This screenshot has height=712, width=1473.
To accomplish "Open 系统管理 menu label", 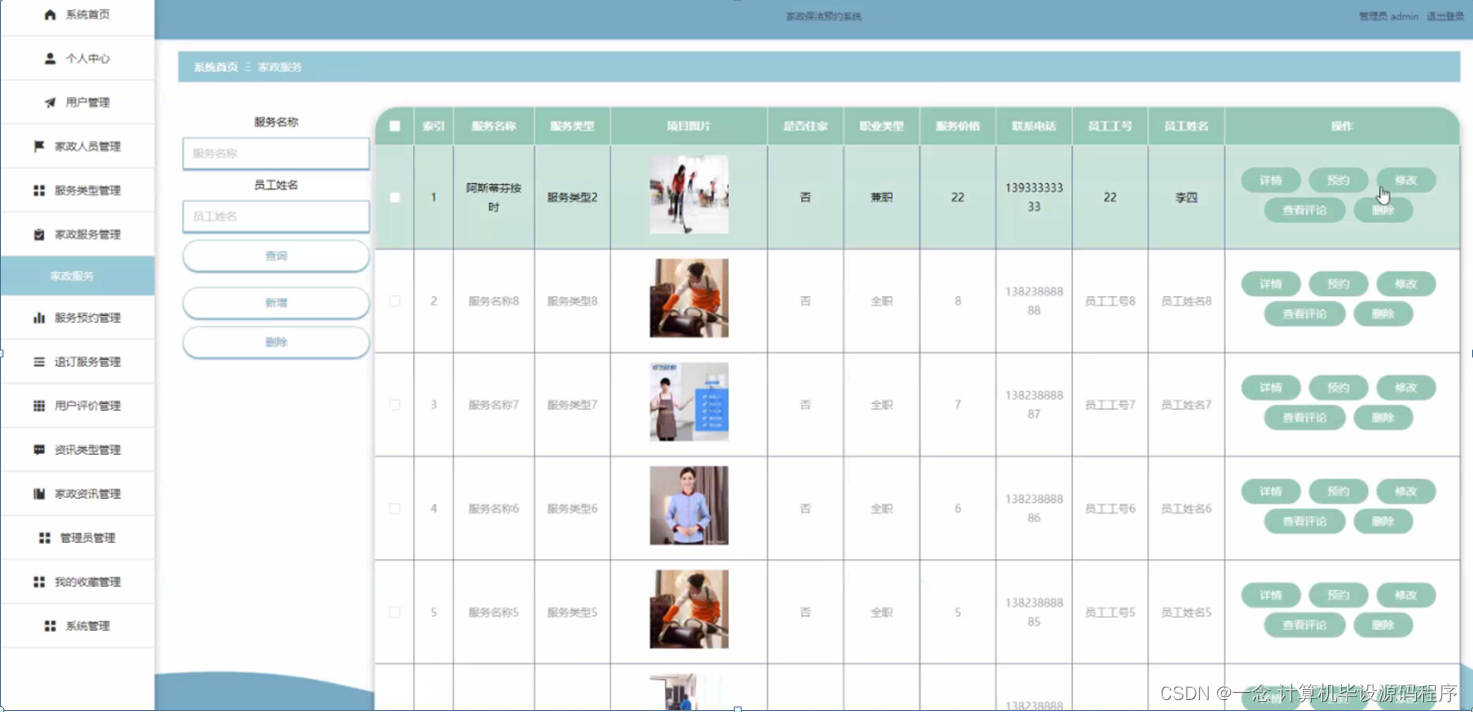I will 88,626.
